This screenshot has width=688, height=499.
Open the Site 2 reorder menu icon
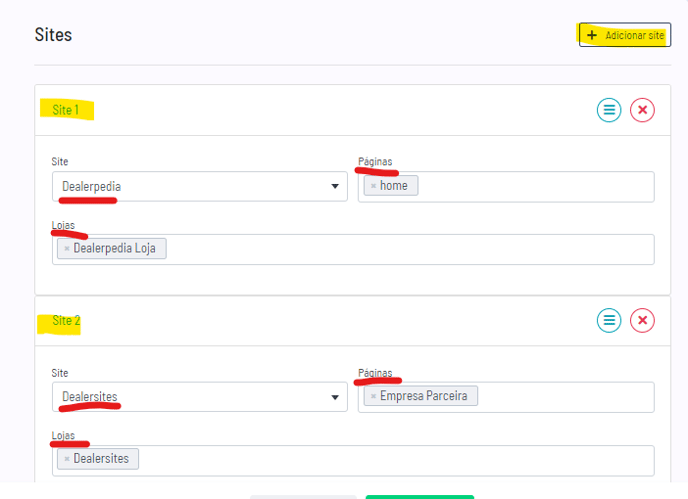609,320
